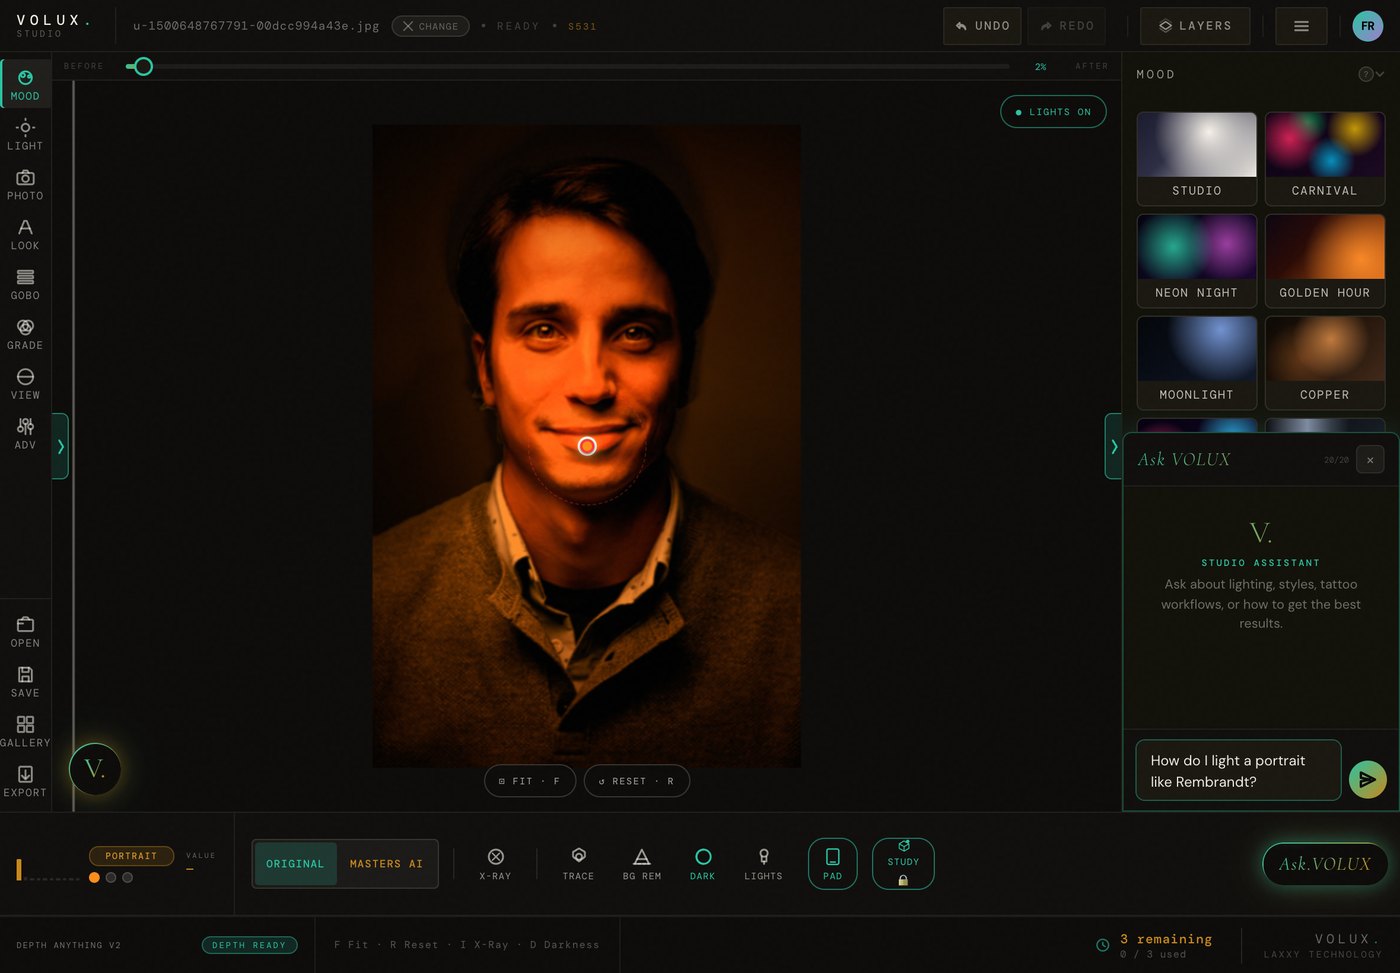Viewport: 1400px width, 973px height.
Task: Click the Ask VOLUX question input field
Action: [1238, 770]
